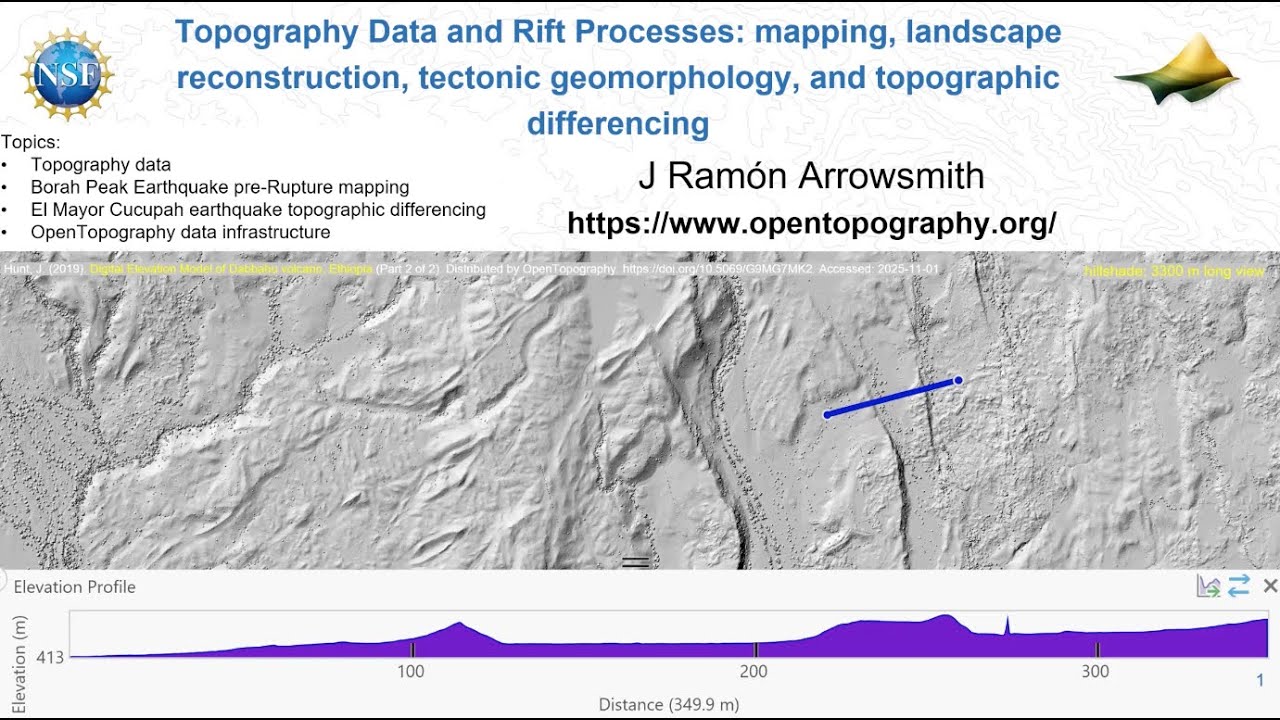Viewport: 1280px width, 720px height.
Task: Click 'Borah Peak Earthquake pre-Rupture mapping' bullet
Action: pyautogui.click(x=220, y=187)
